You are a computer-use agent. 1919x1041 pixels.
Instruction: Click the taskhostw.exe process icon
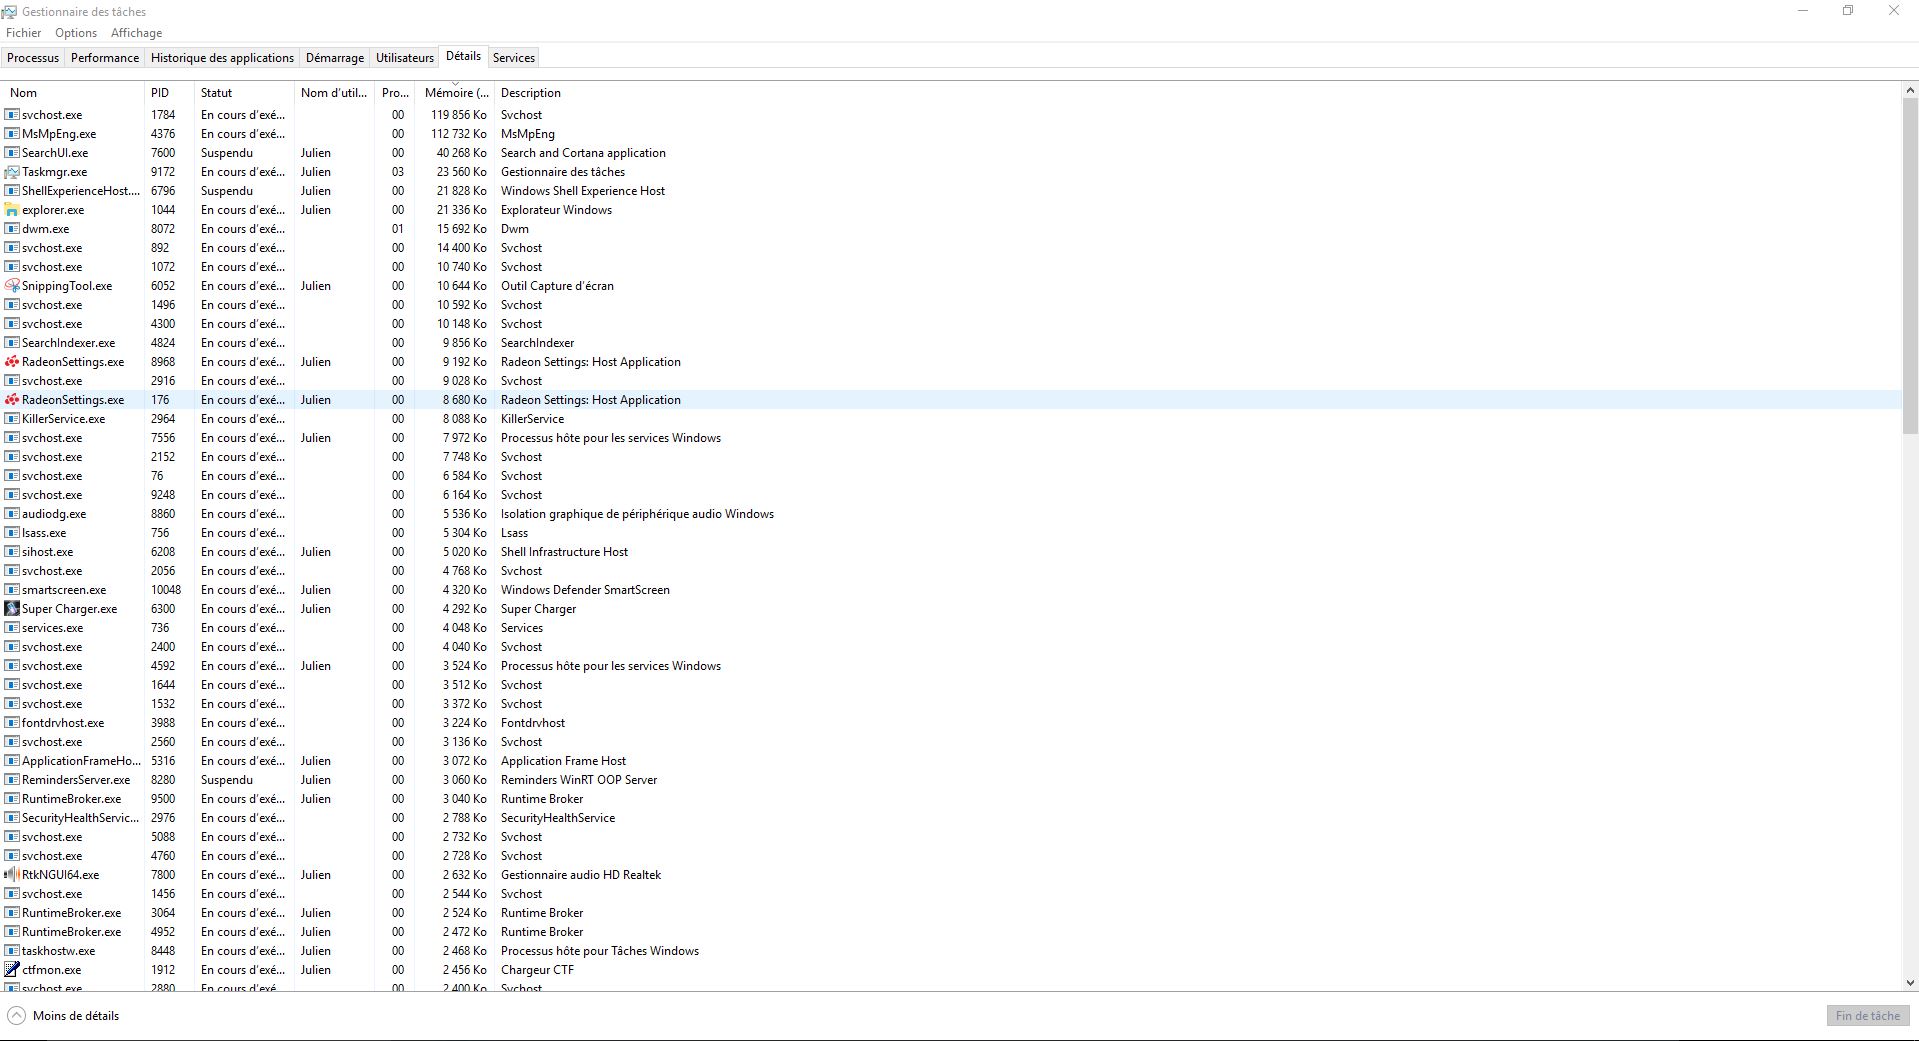[x=12, y=951]
